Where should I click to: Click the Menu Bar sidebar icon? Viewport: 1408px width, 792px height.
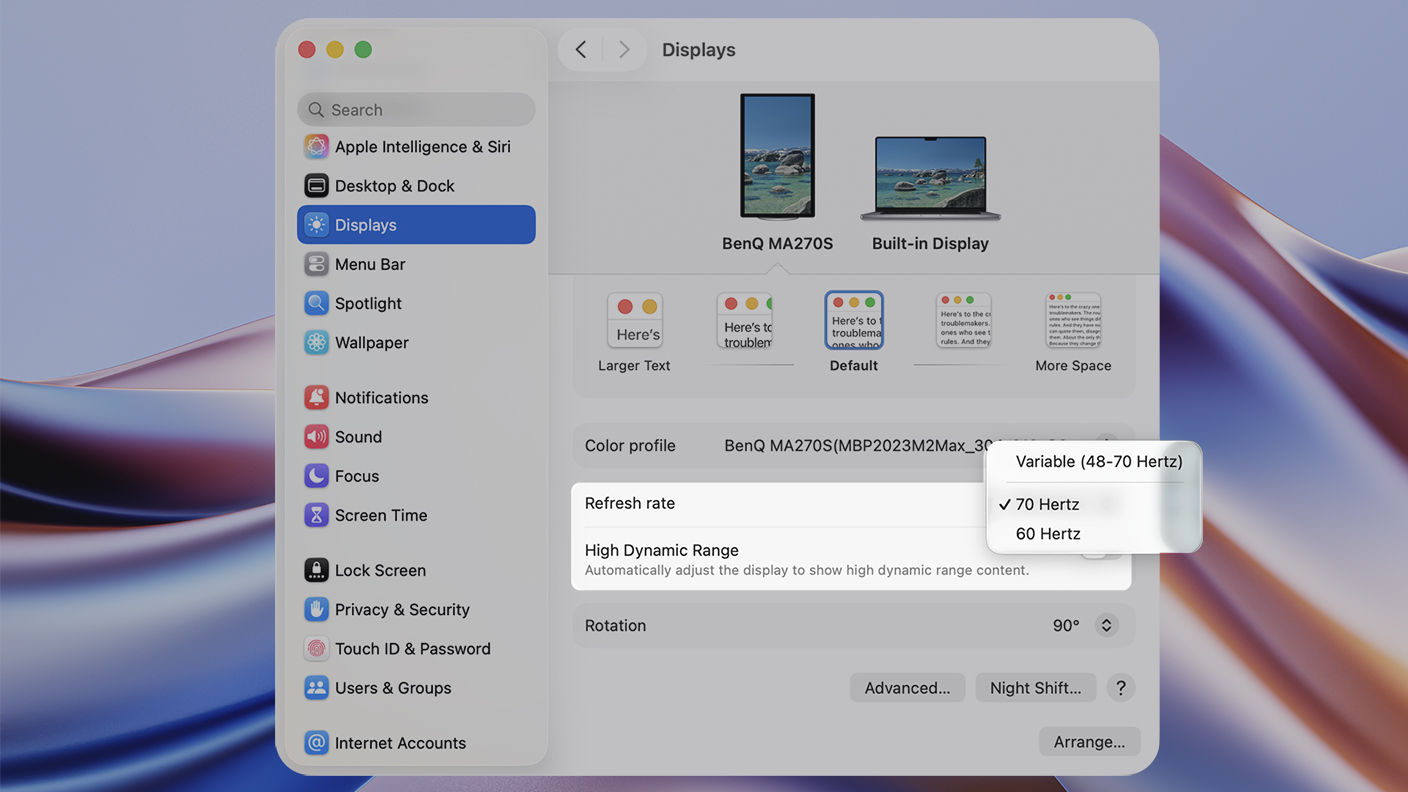point(316,264)
